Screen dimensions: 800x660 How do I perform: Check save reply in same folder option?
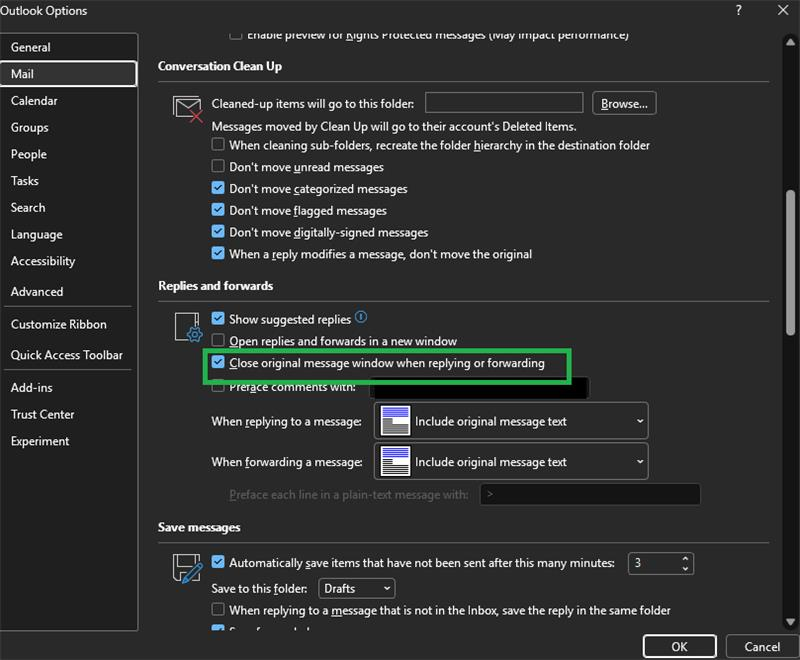[218, 610]
